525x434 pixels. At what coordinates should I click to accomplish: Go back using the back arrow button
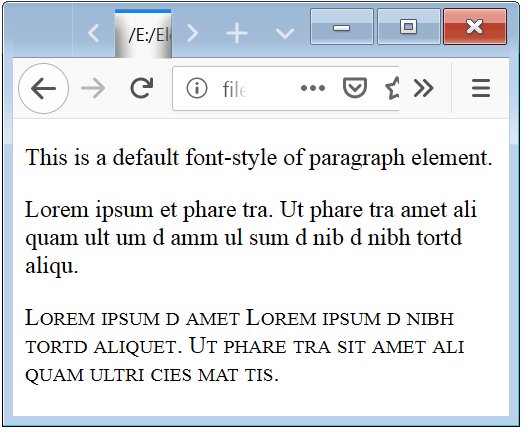(44, 88)
